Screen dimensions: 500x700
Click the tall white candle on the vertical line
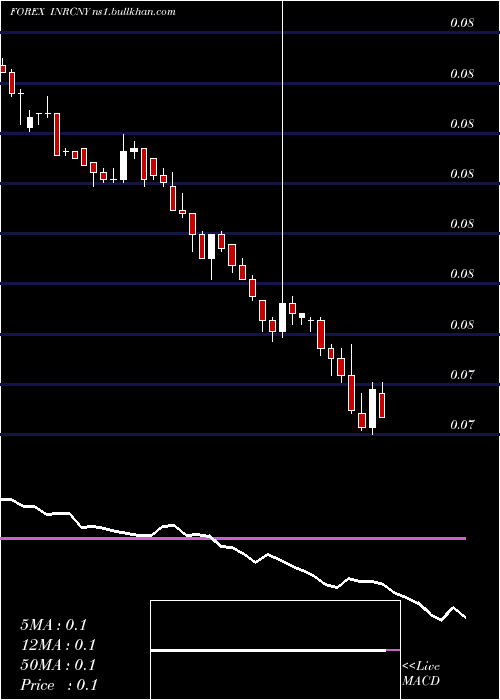282,317
